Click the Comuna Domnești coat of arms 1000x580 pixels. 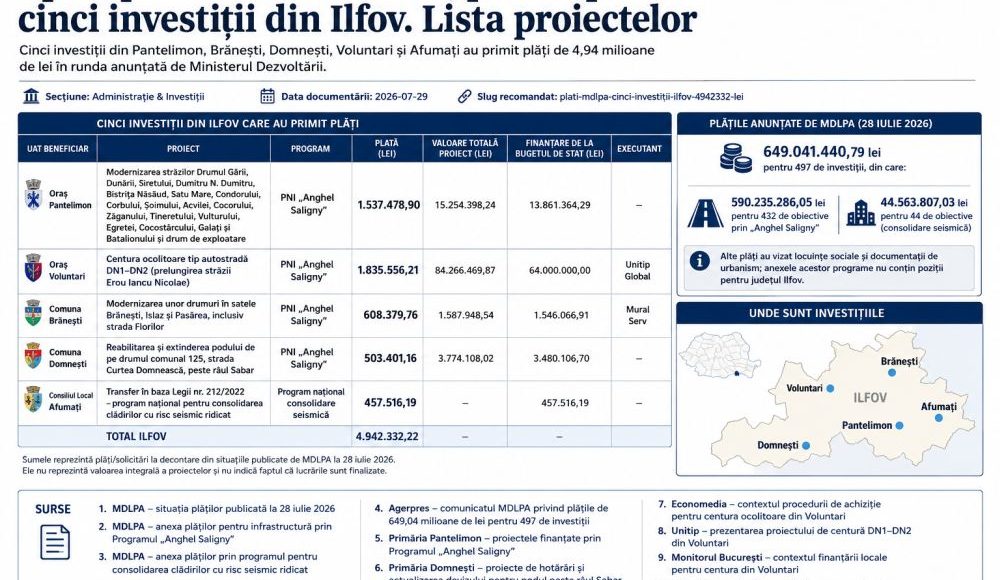pos(33,356)
